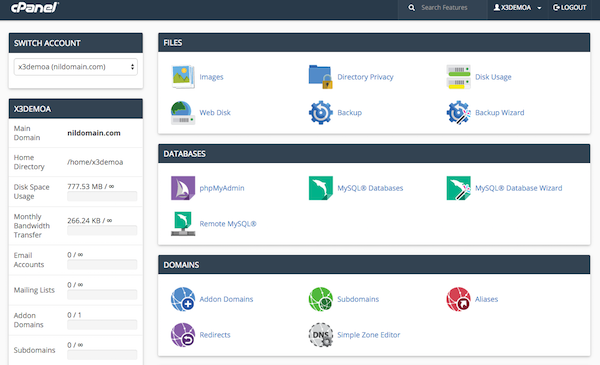Screen dimensions: 600x365
Task: Open the MySQL Database Wizard icon
Action: point(458,188)
